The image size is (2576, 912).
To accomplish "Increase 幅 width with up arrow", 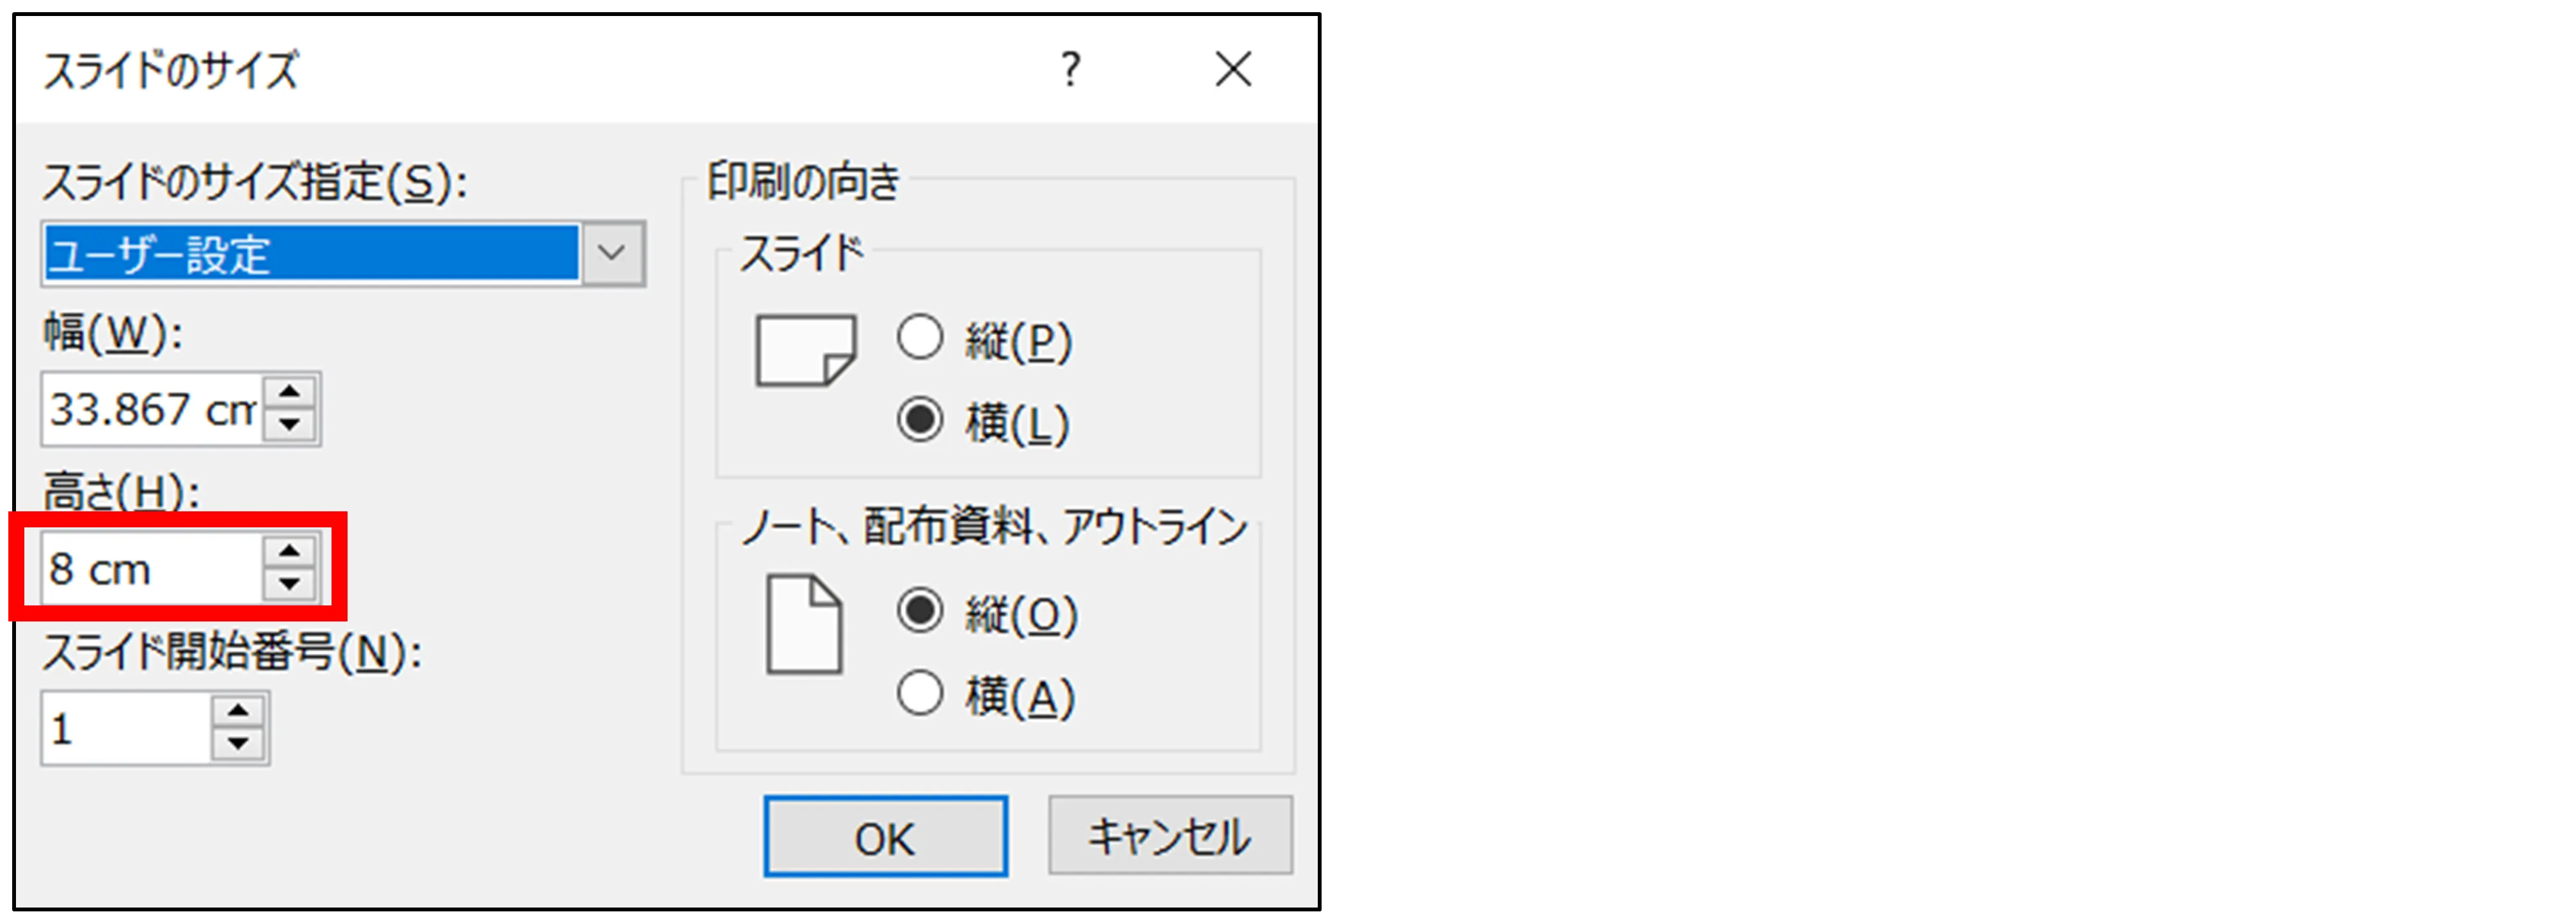I will [x=290, y=392].
